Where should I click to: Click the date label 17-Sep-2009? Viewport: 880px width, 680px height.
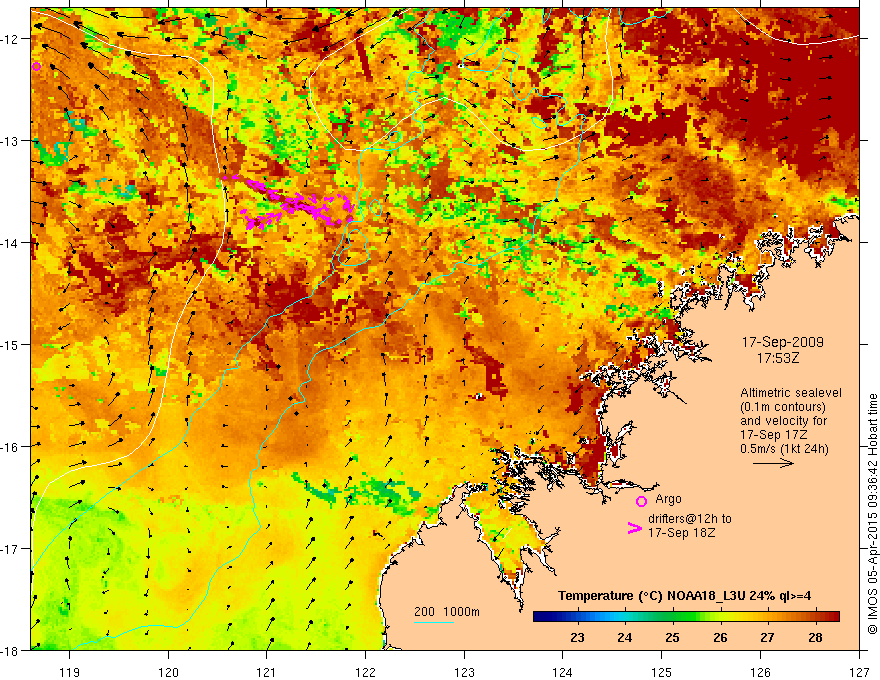pos(782,342)
